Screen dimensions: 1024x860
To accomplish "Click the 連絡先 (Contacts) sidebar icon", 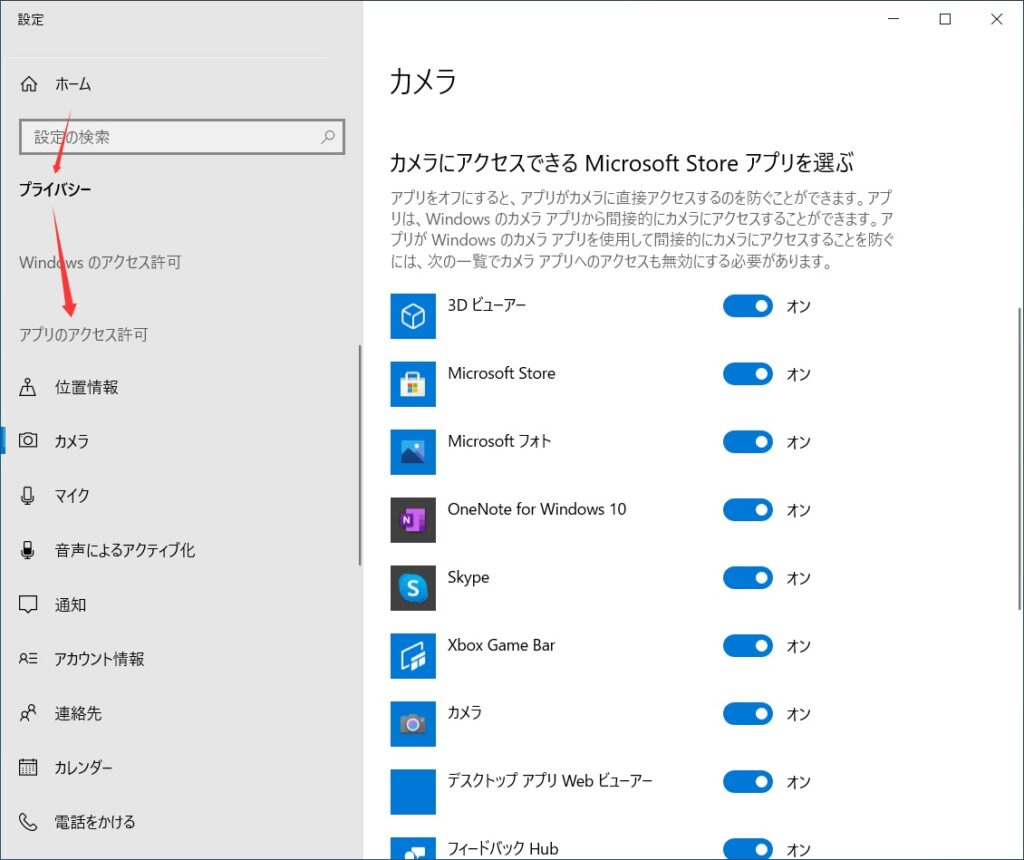I will click(28, 713).
